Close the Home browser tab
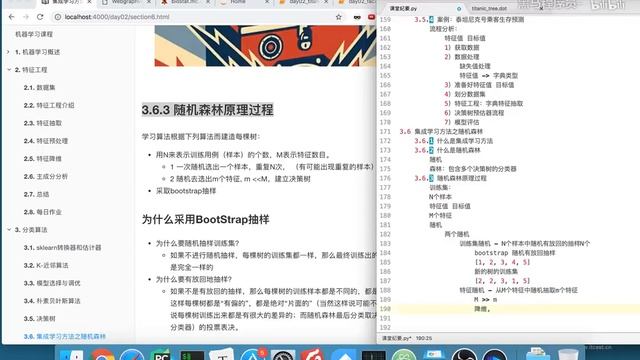640x360 pixels. point(267,2)
